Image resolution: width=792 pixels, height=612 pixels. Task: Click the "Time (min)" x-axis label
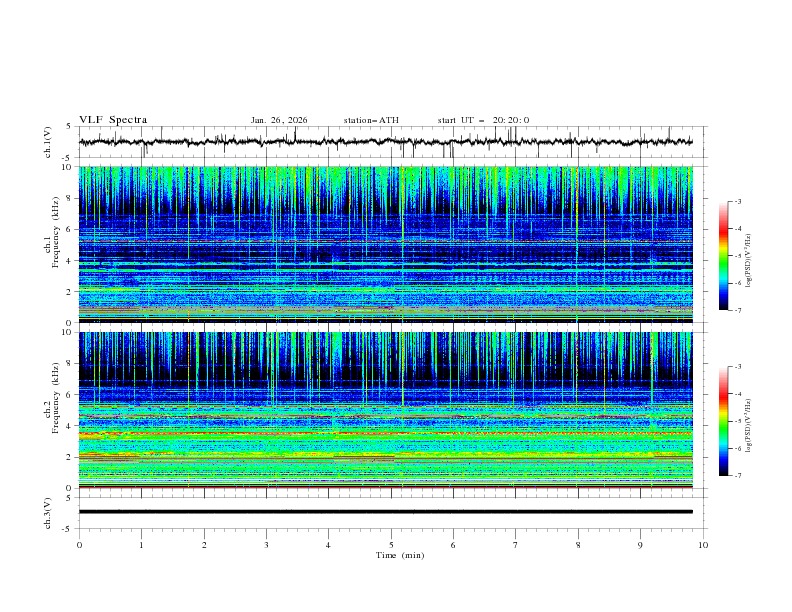click(x=400, y=555)
